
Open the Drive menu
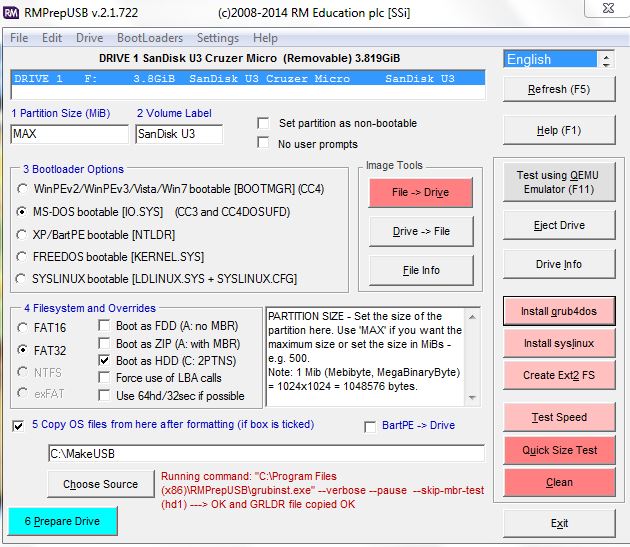click(90, 38)
